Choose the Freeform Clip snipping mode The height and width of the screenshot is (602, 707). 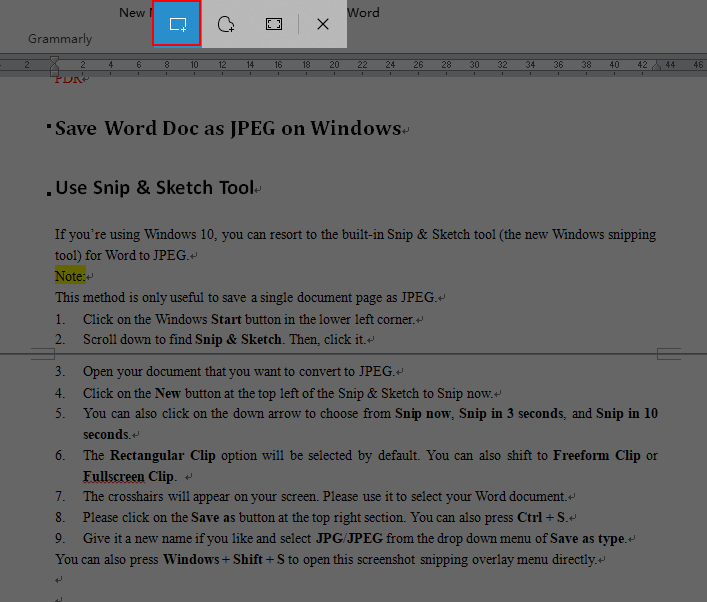click(x=225, y=24)
